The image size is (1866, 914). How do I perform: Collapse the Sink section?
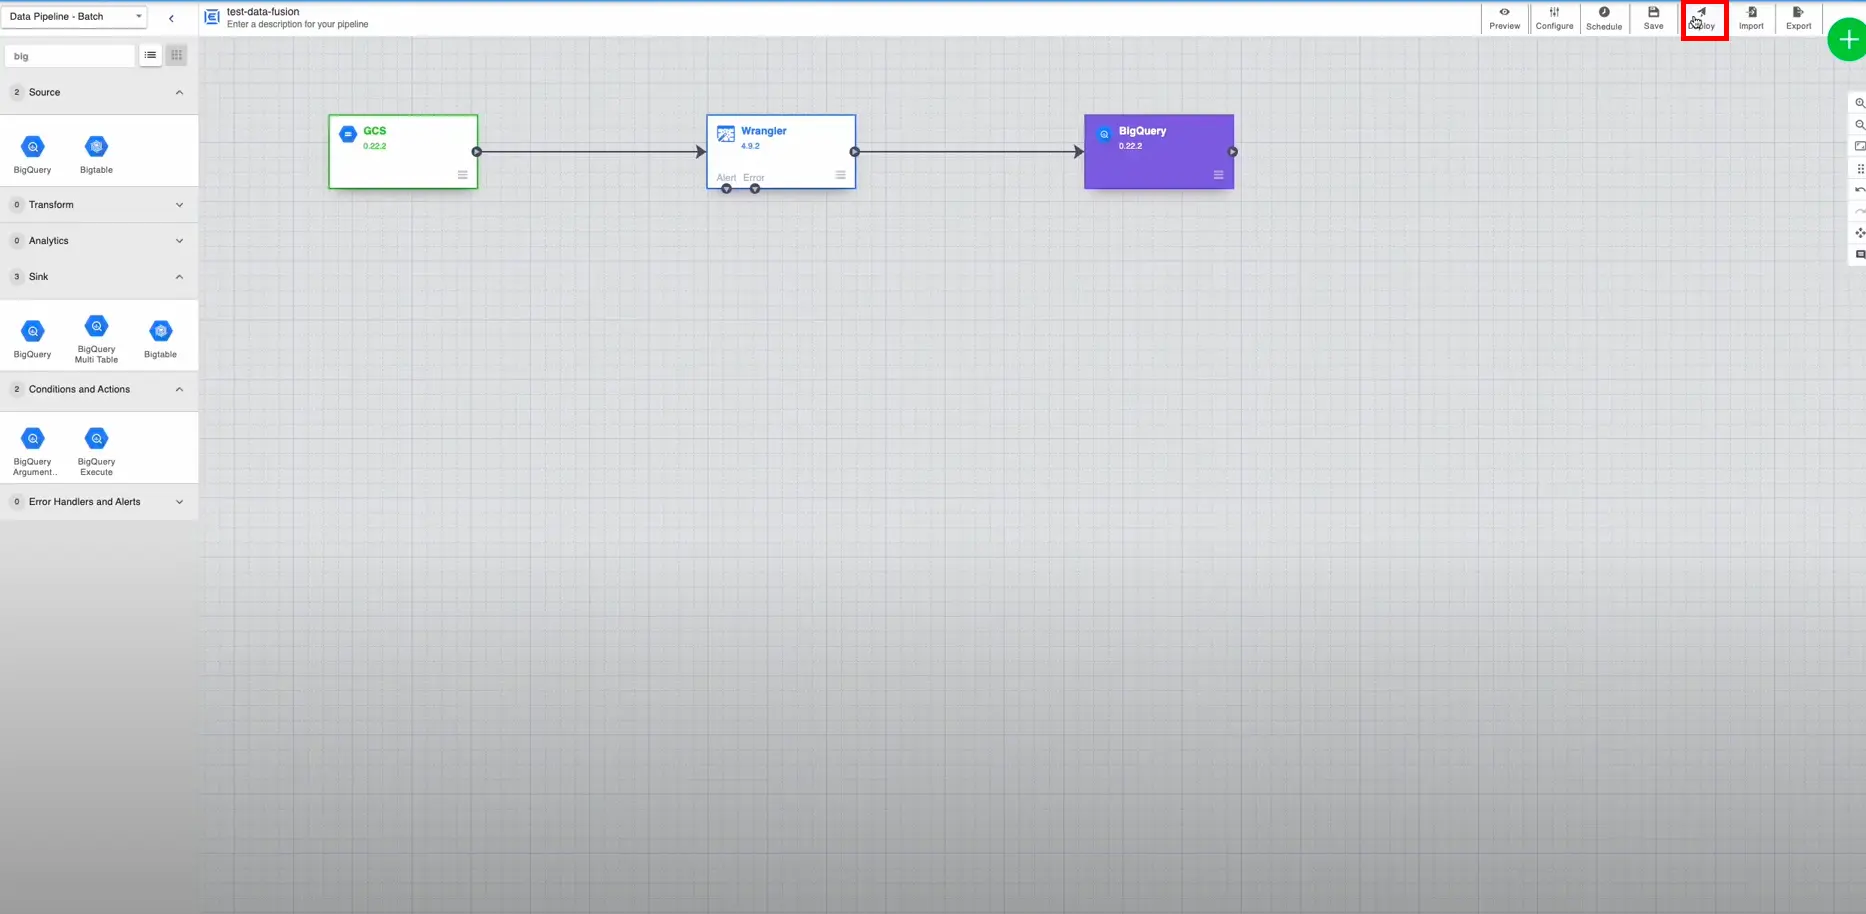tap(179, 277)
